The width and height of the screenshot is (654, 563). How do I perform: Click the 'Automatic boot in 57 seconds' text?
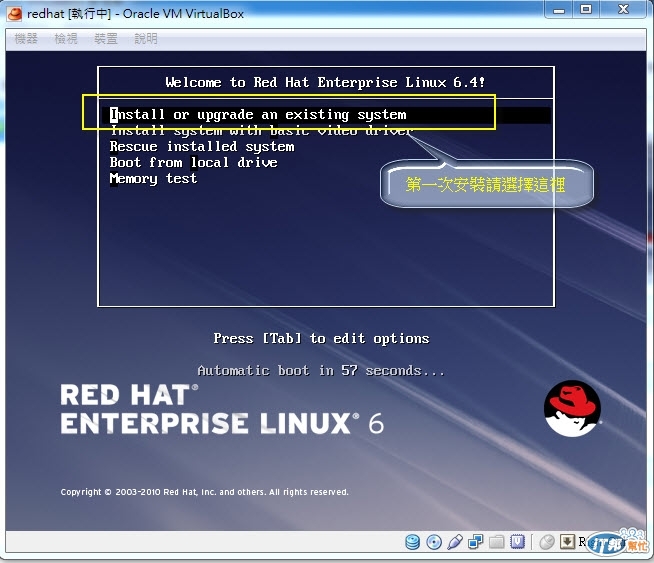(321, 370)
